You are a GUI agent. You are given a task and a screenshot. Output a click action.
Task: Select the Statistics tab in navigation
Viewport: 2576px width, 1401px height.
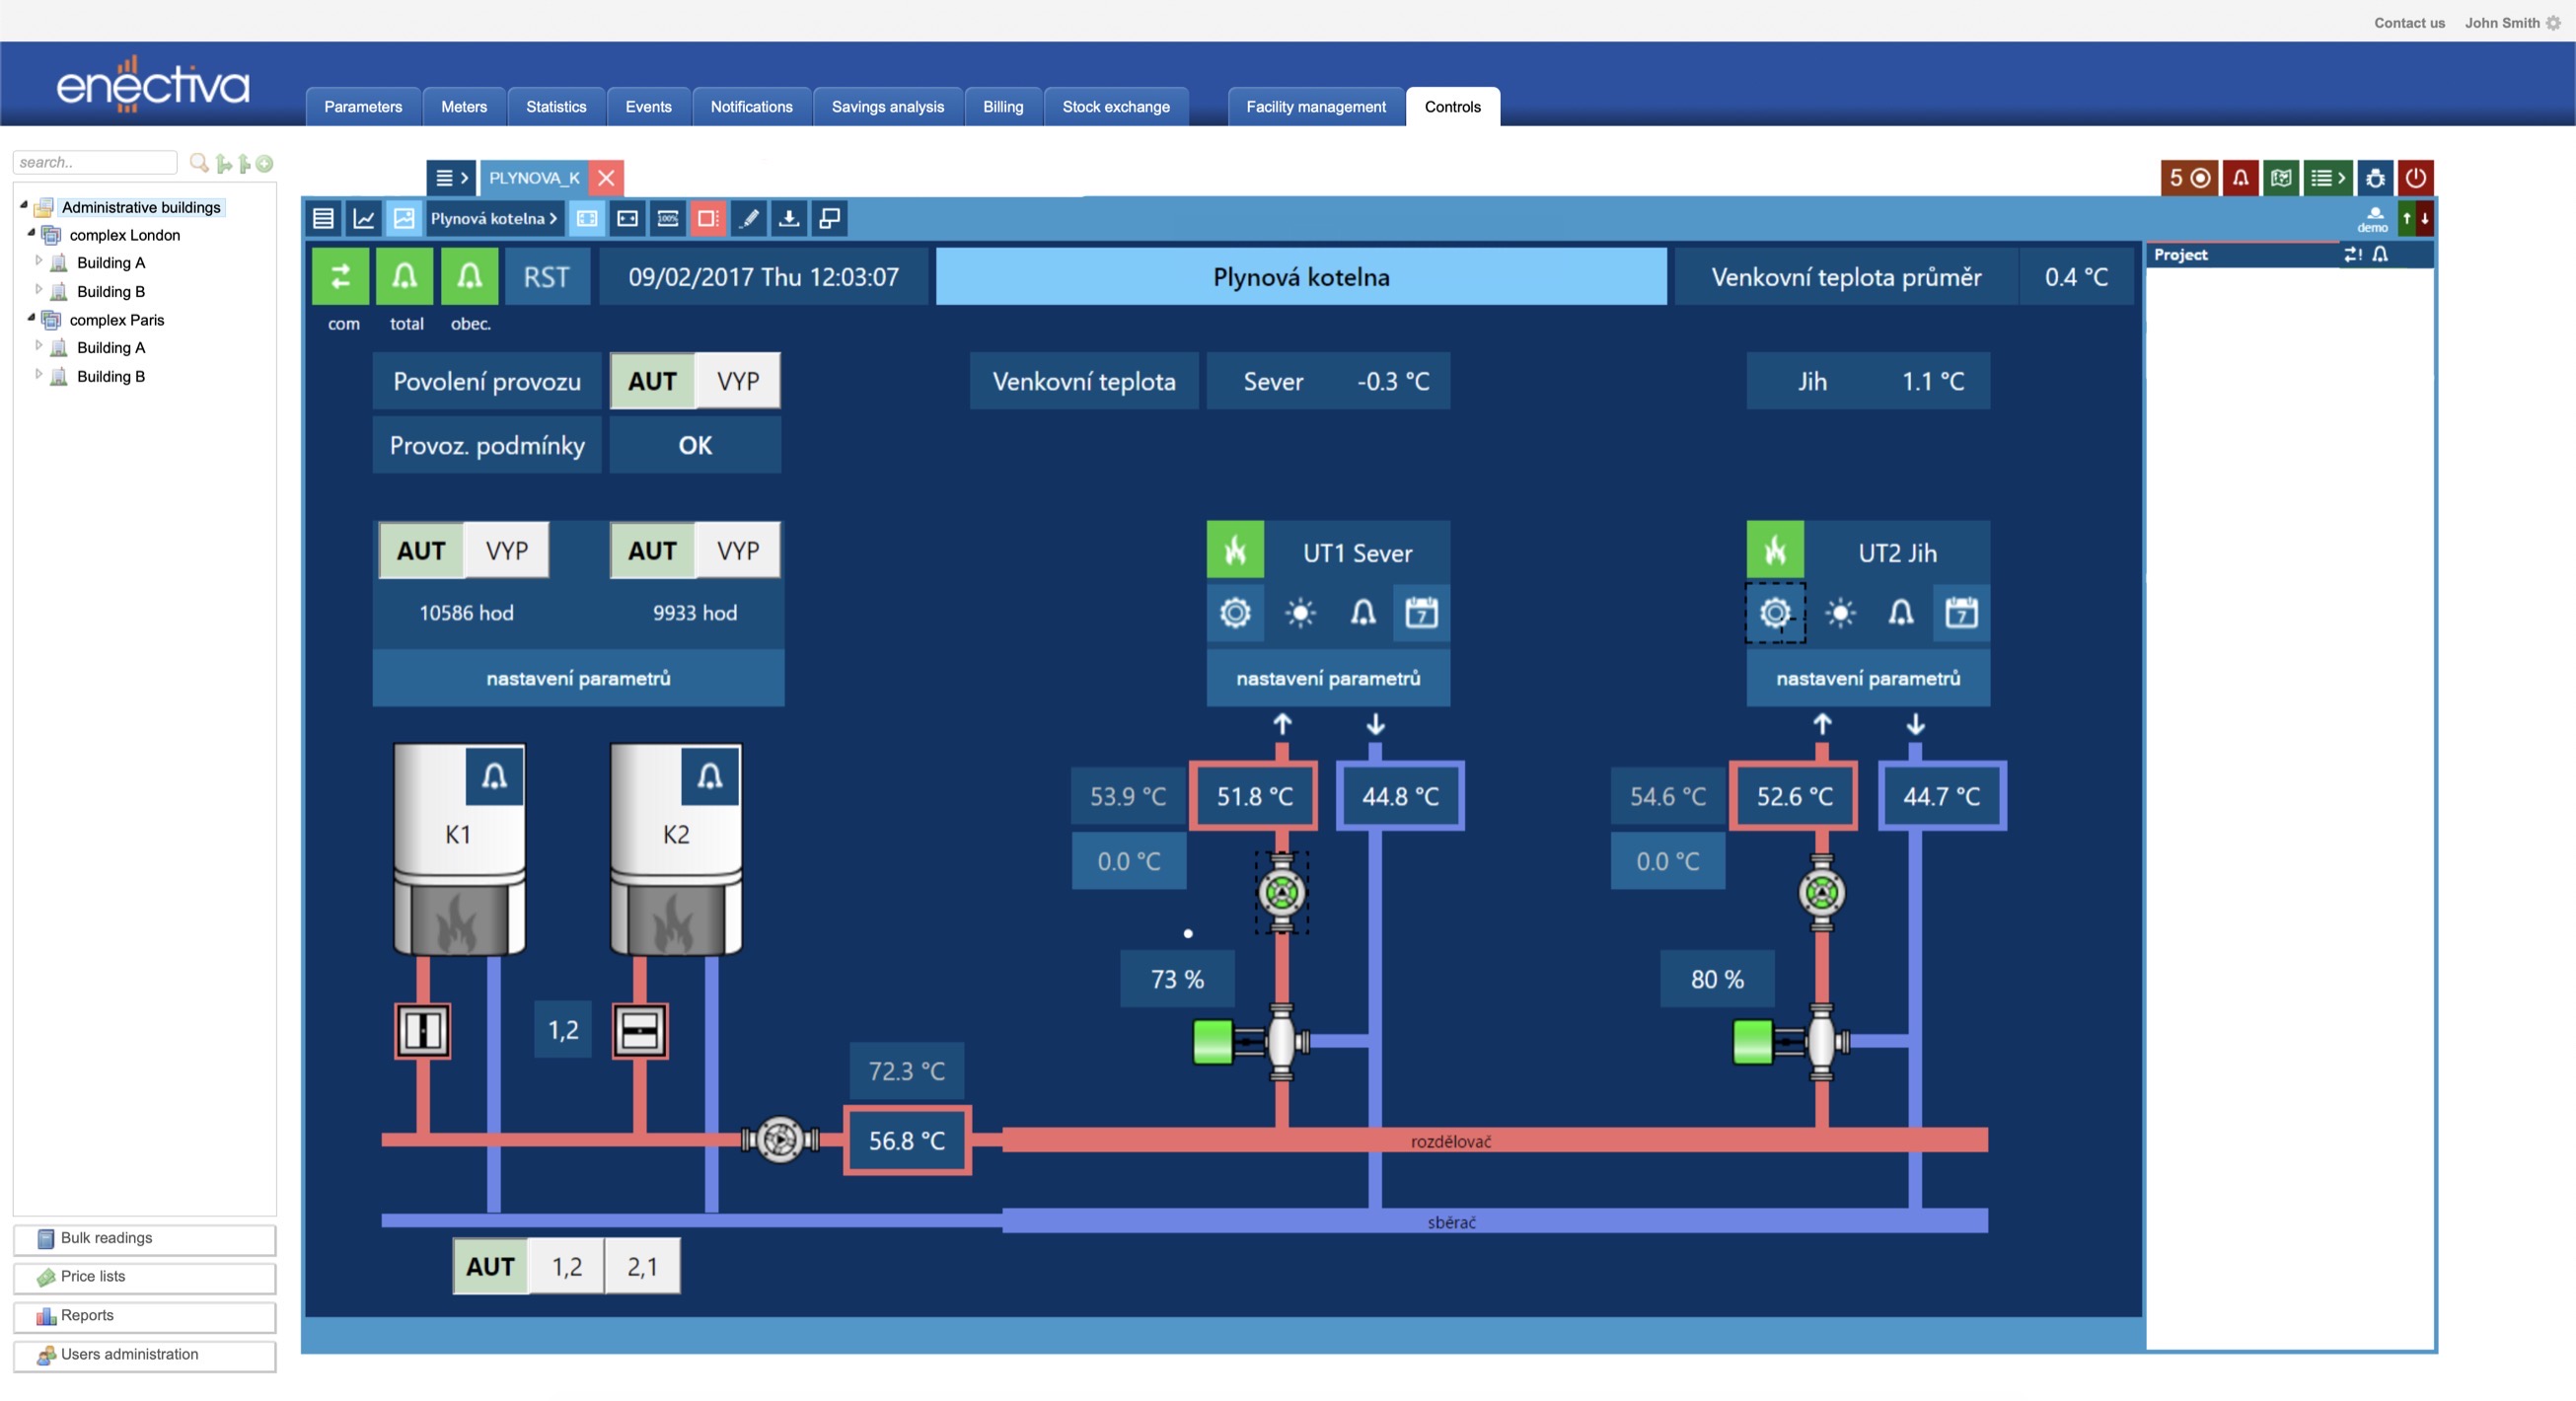(x=557, y=106)
